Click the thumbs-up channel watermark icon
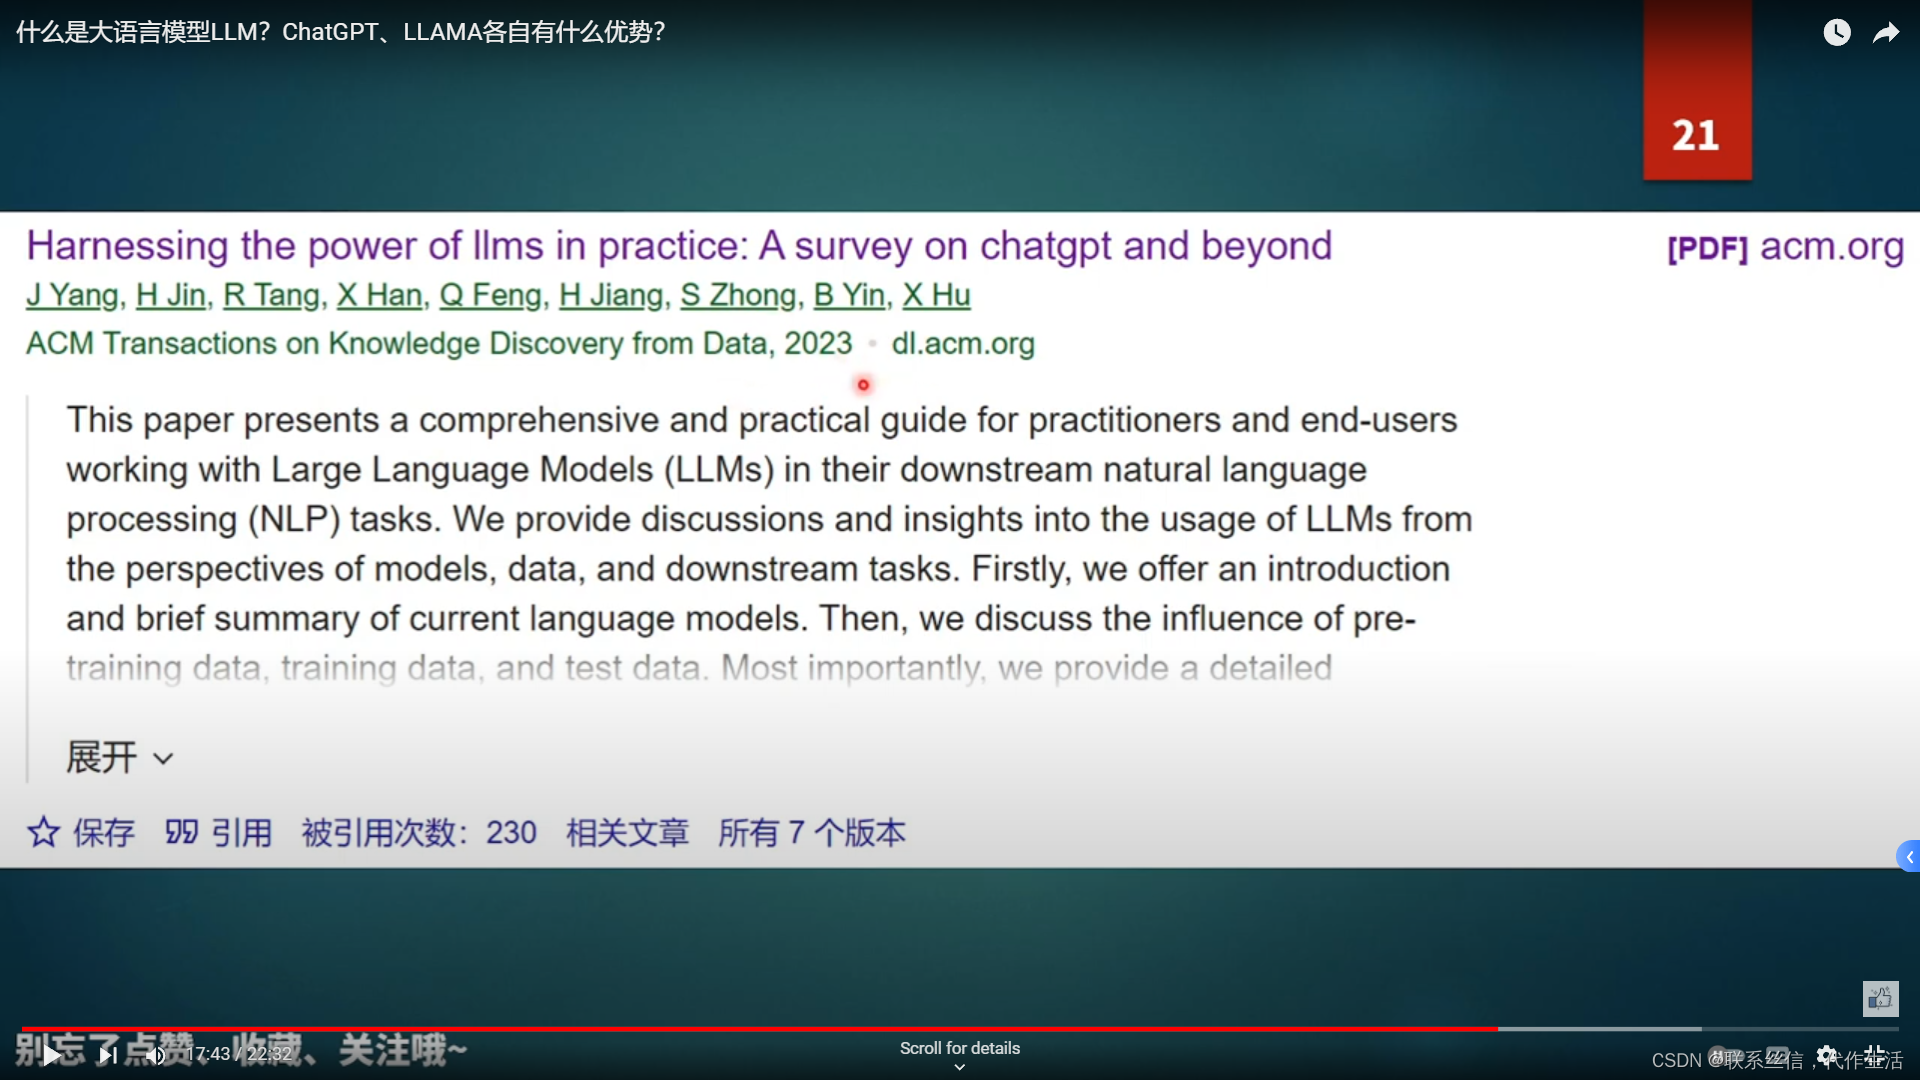Viewport: 1920px width, 1080px height. [1880, 998]
